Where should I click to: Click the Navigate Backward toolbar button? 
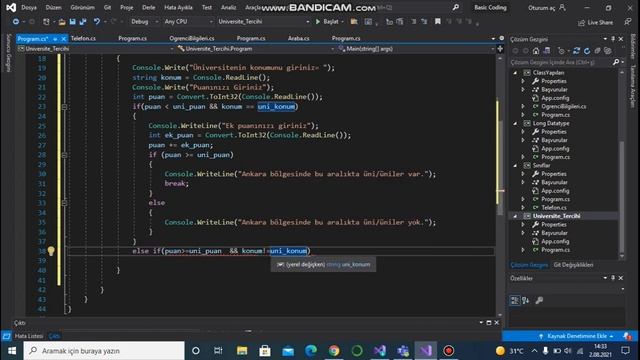(16, 22)
